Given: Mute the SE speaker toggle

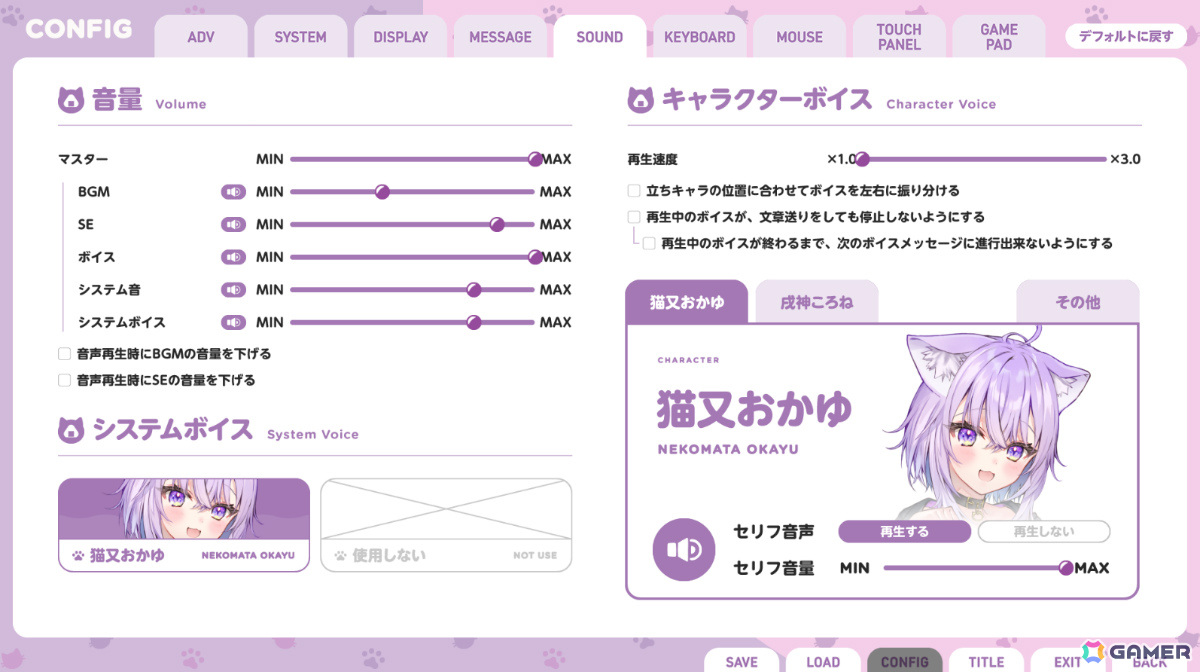Looking at the screenshot, I should (x=233, y=224).
